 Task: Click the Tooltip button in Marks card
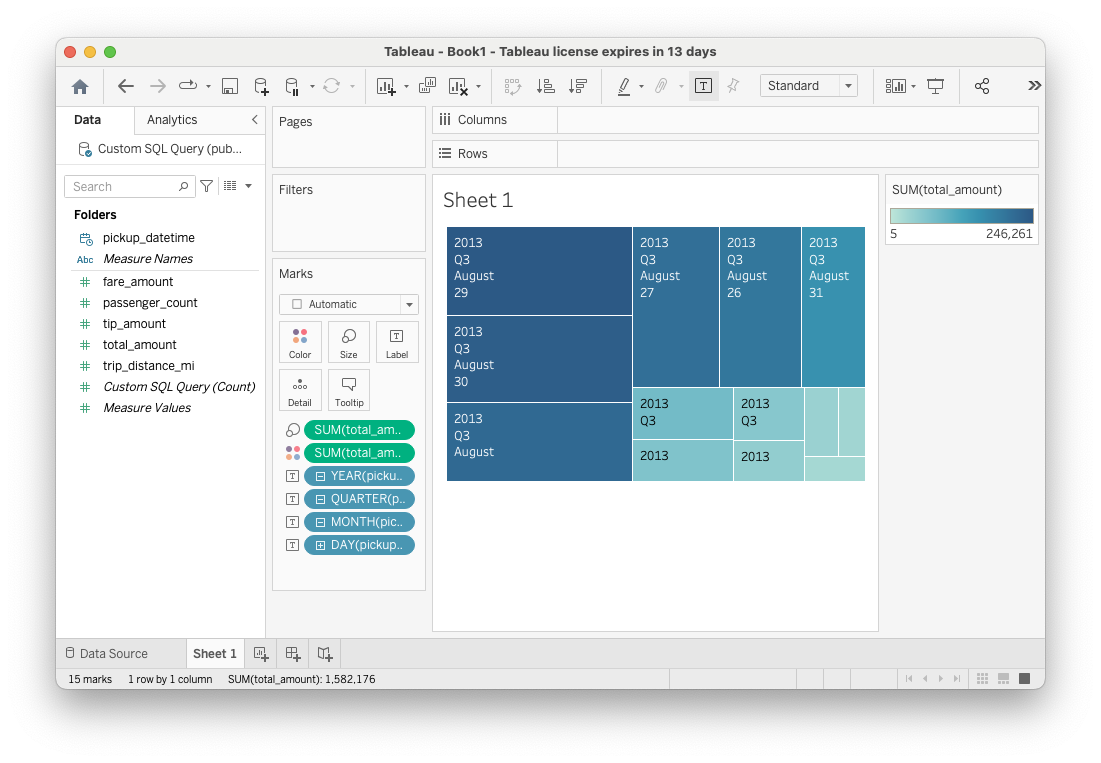click(349, 390)
